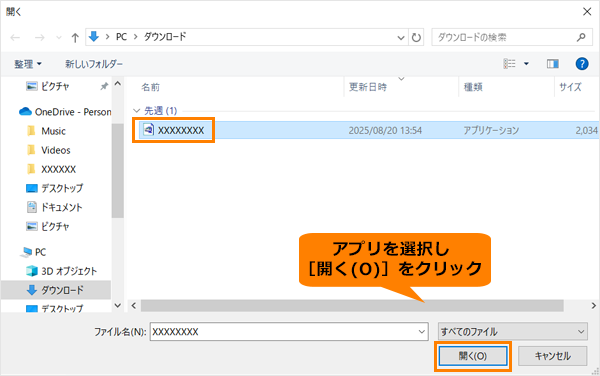Select pinned ピクチャ at top of sidebar

click(48, 86)
